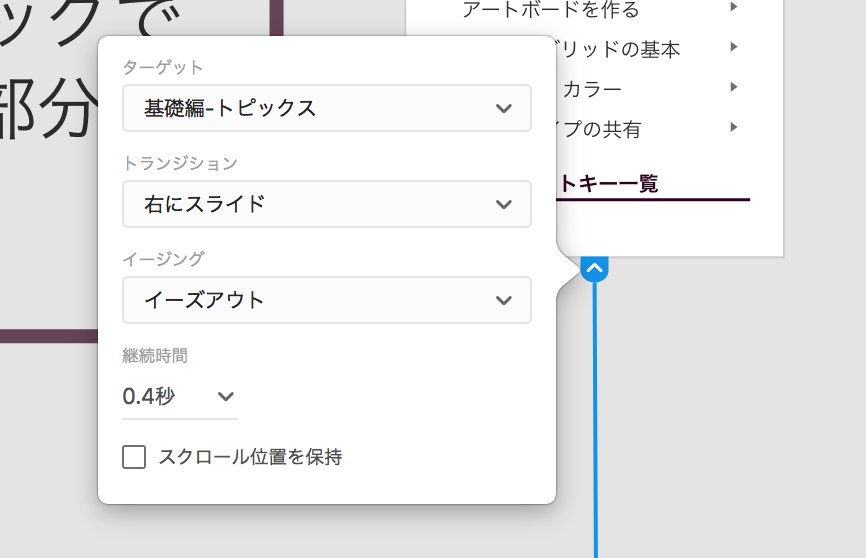This screenshot has height=558, width=866.
Task: Select the グリッドの基本 list item
Action: (618, 49)
